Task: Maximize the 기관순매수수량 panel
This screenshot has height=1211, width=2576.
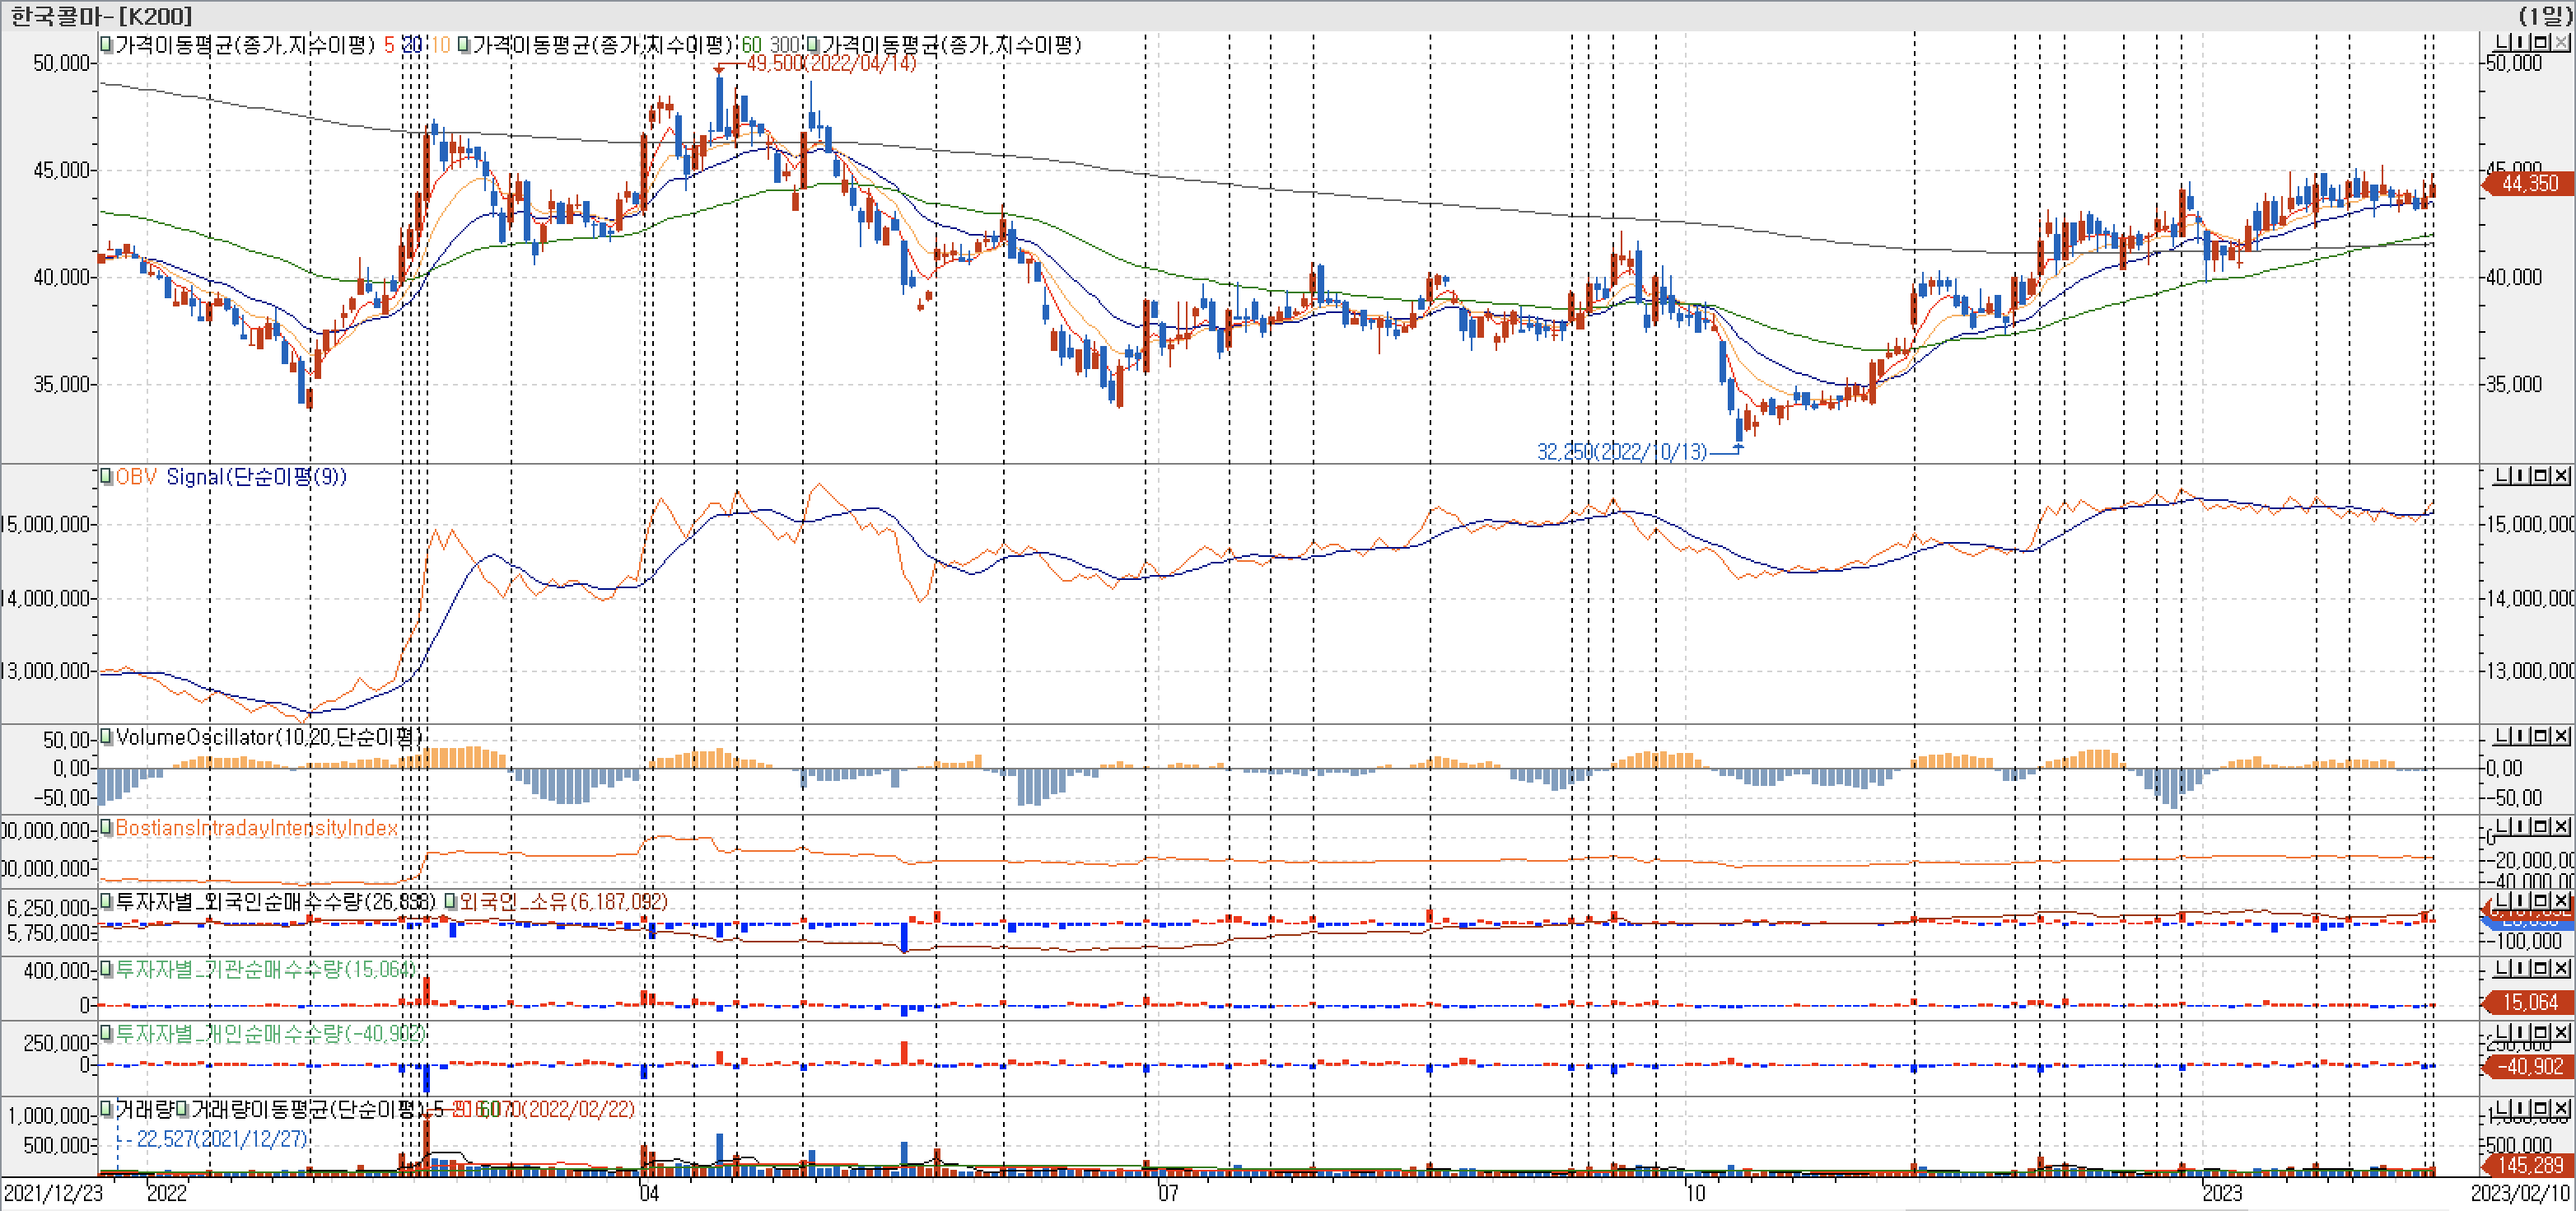Action: click(2541, 968)
